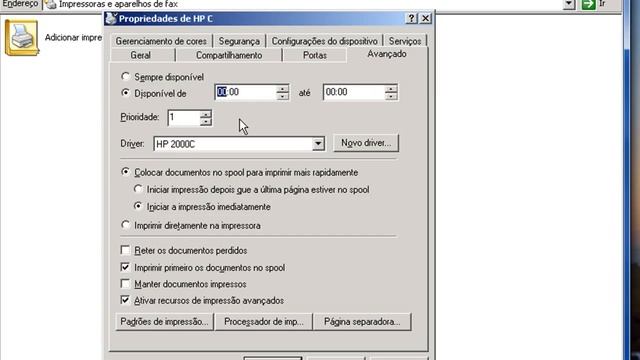This screenshot has height=360, width=640.
Task: Enable Reter os documentos perdidos checkbox
Action: (x=125, y=250)
